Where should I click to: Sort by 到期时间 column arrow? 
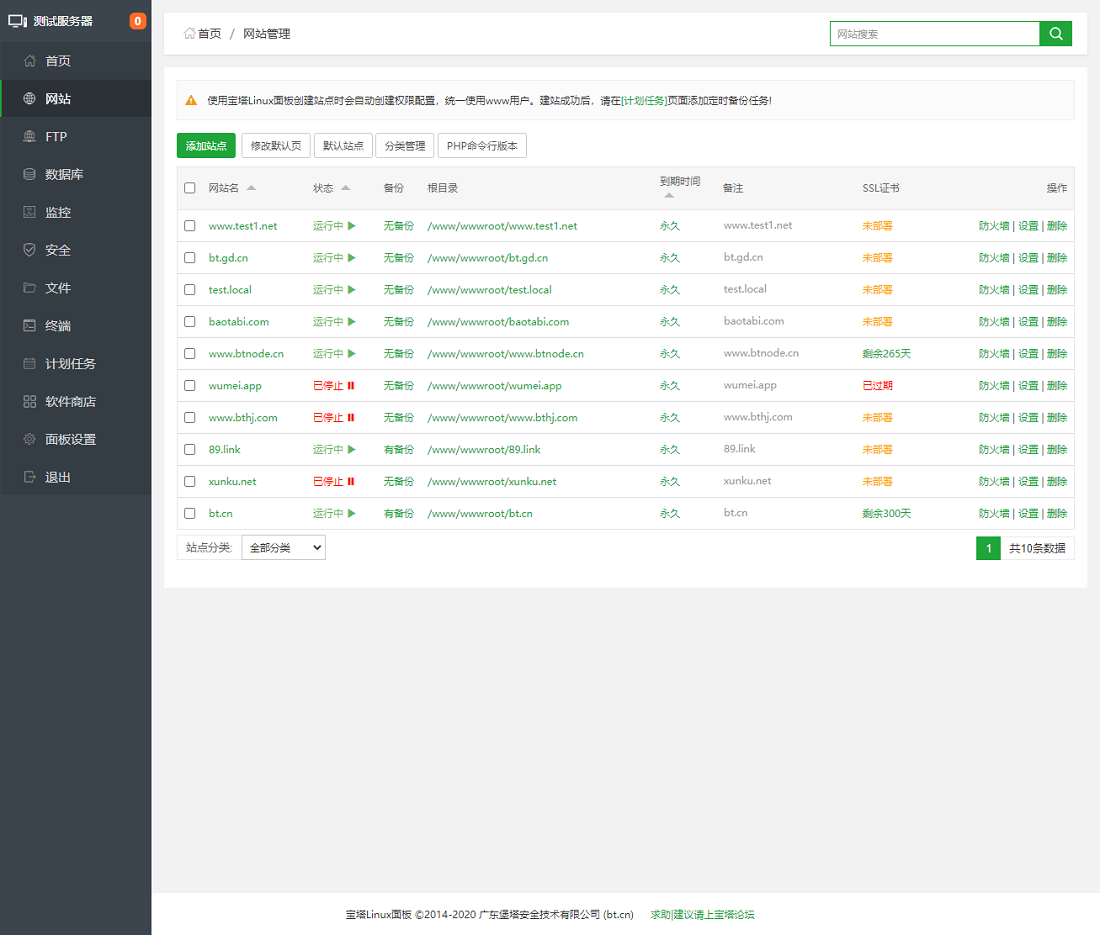click(668, 196)
